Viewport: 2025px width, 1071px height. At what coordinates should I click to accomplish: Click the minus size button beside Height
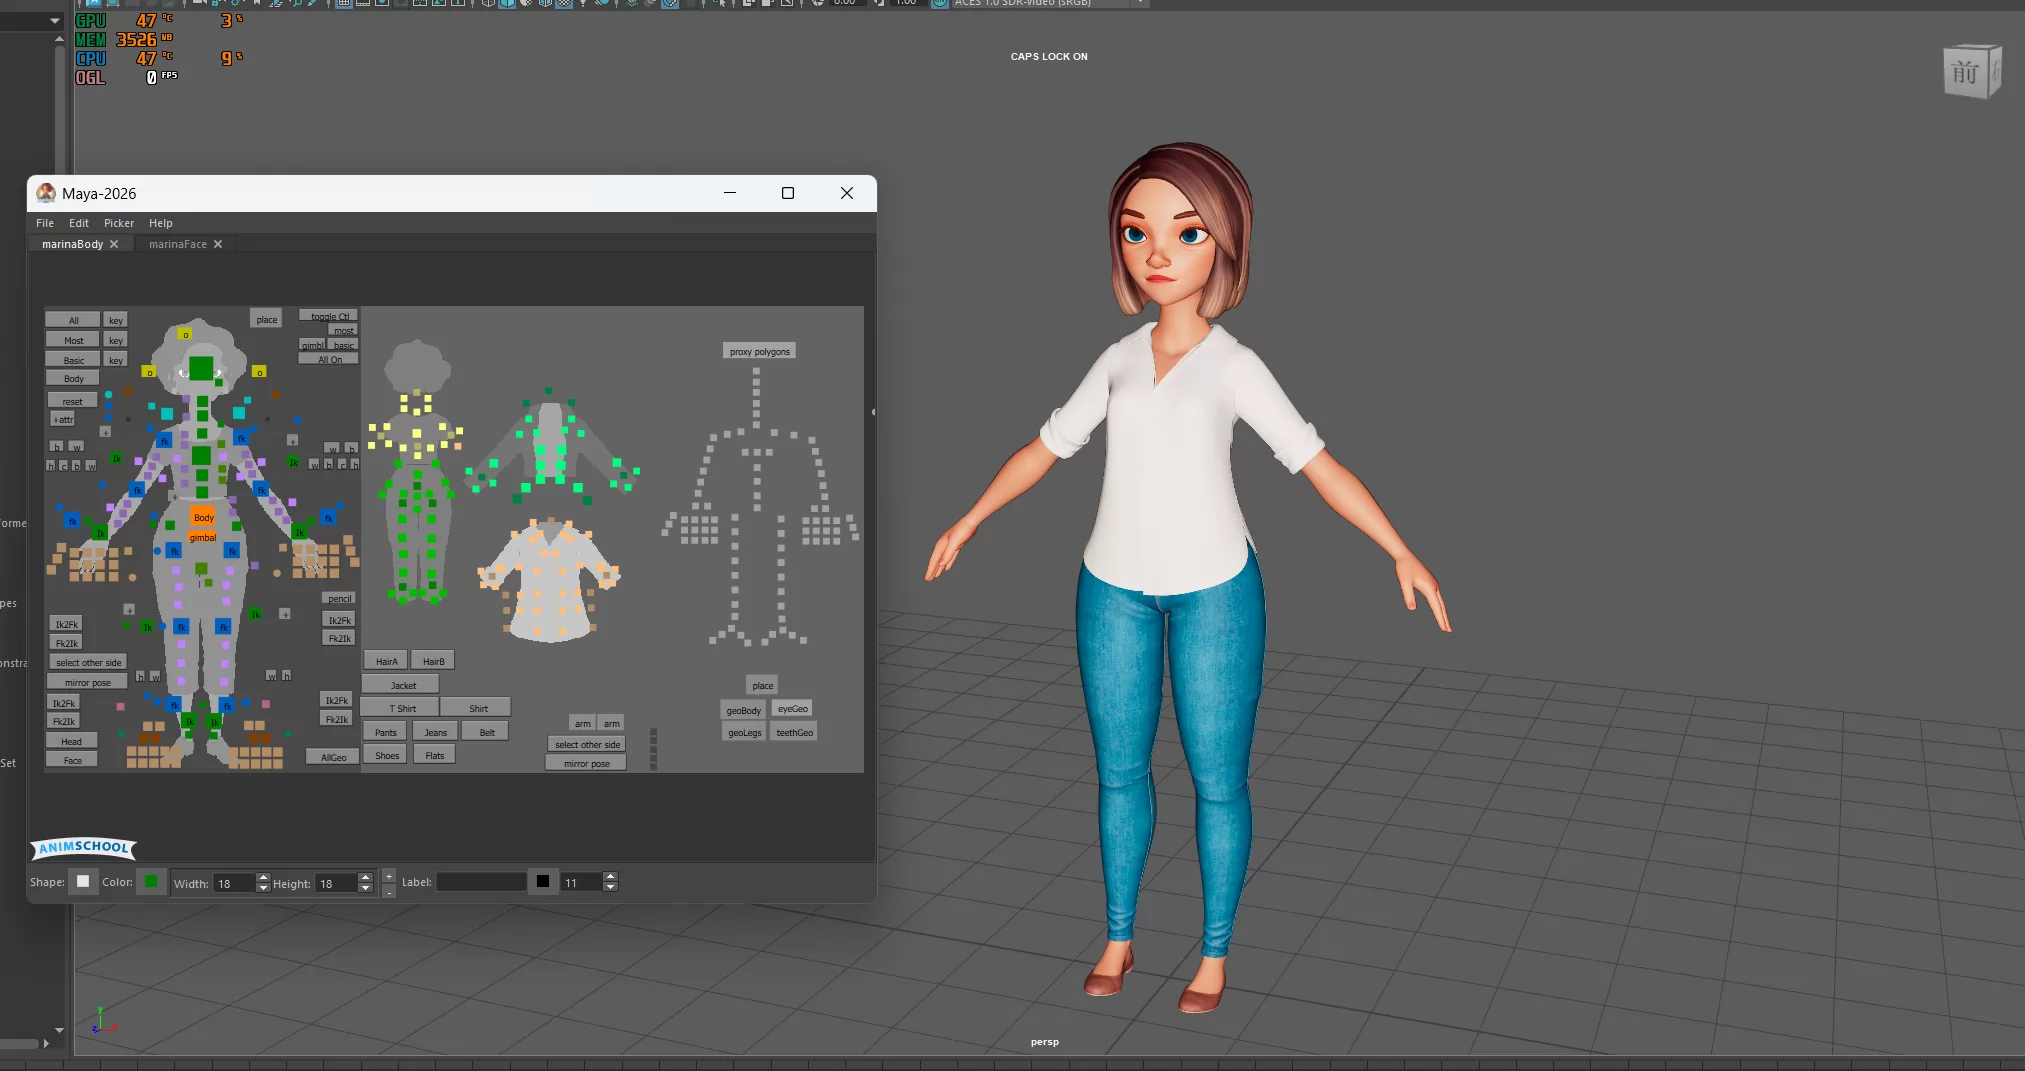tap(389, 890)
